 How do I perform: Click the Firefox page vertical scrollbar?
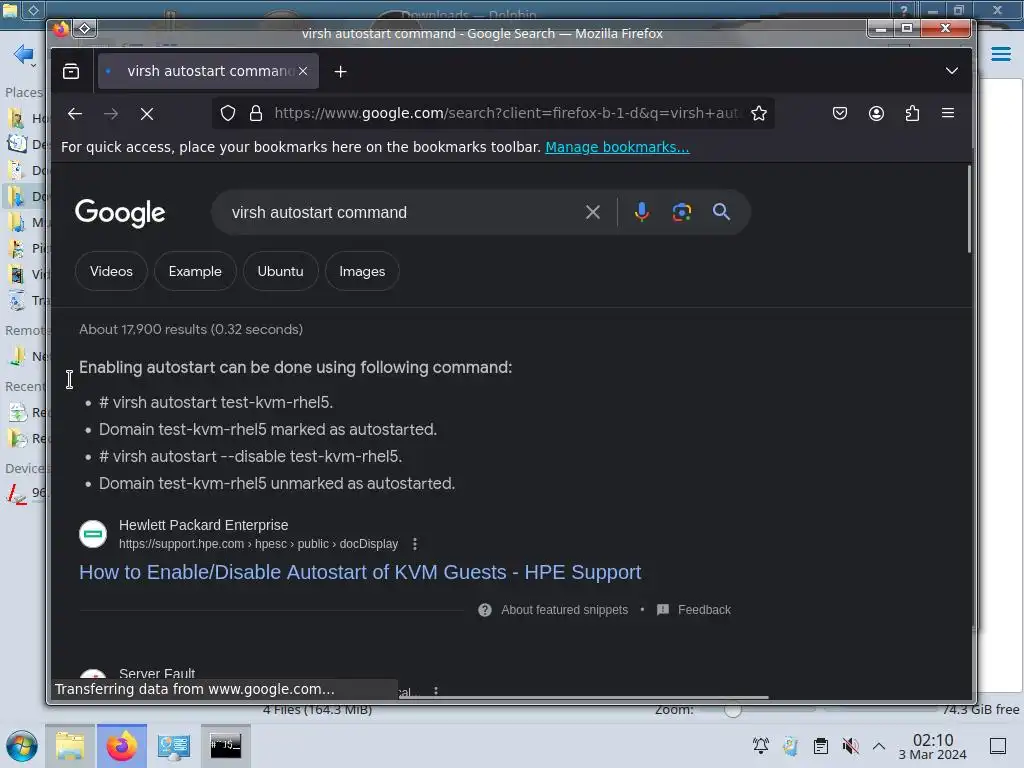coord(969,209)
